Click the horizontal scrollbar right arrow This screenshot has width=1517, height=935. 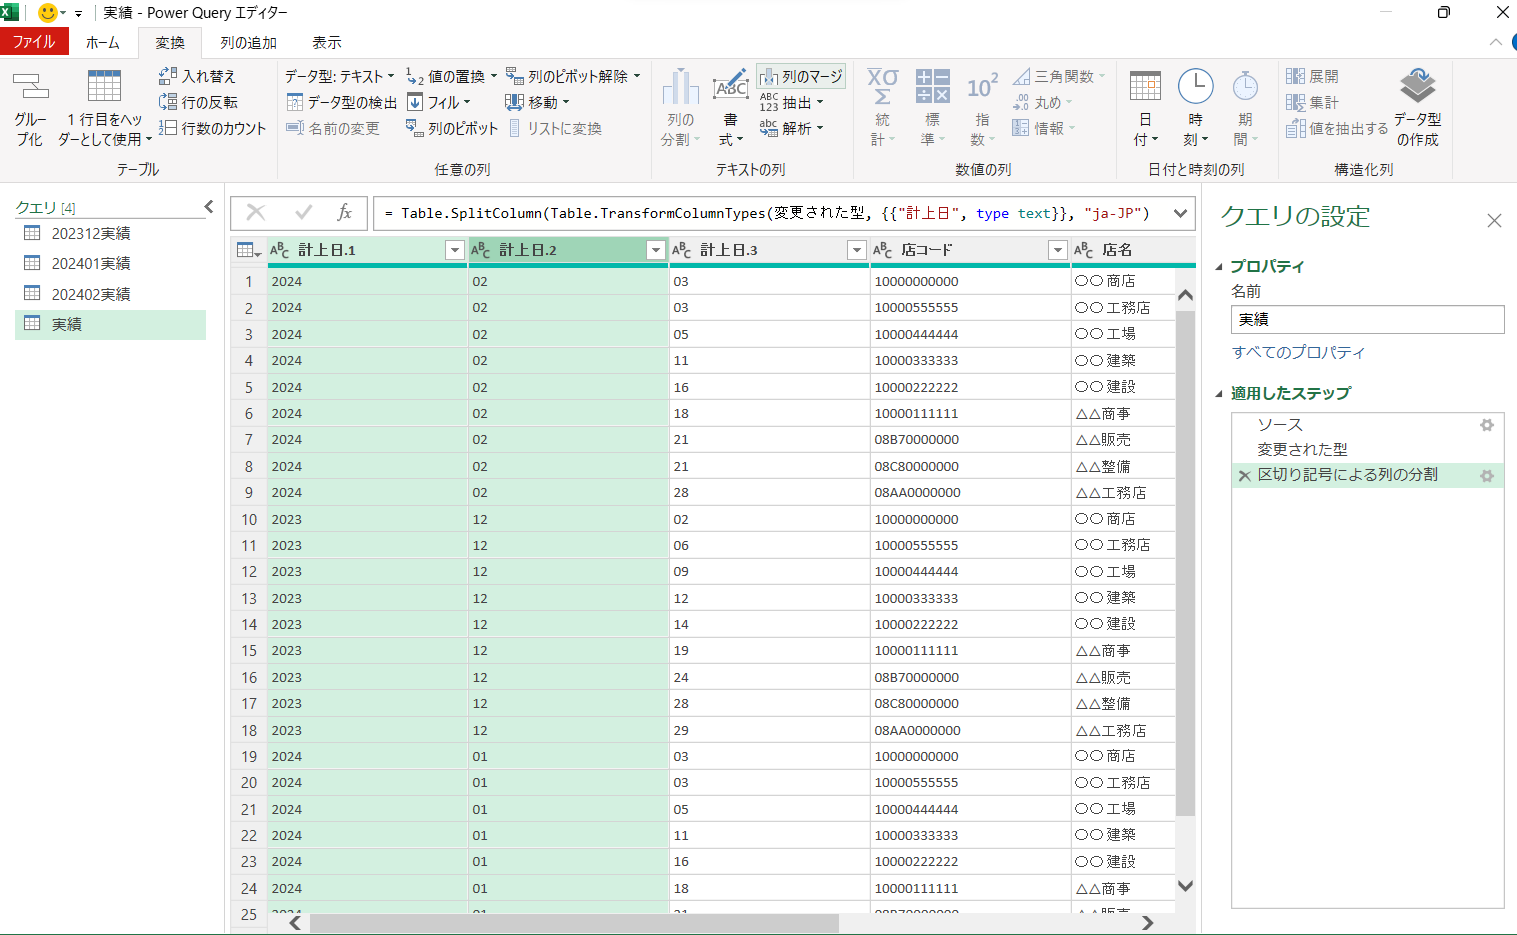[x=1148, y=923]
